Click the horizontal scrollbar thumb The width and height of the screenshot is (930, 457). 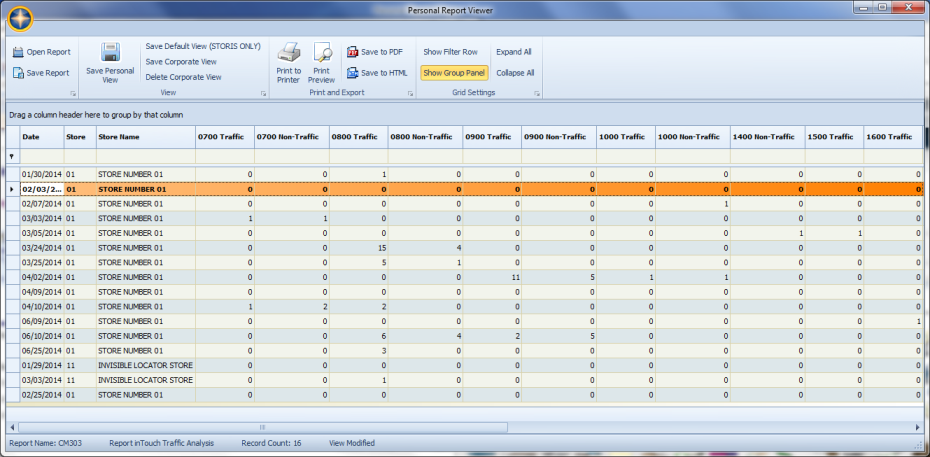(x=263, y=427)
